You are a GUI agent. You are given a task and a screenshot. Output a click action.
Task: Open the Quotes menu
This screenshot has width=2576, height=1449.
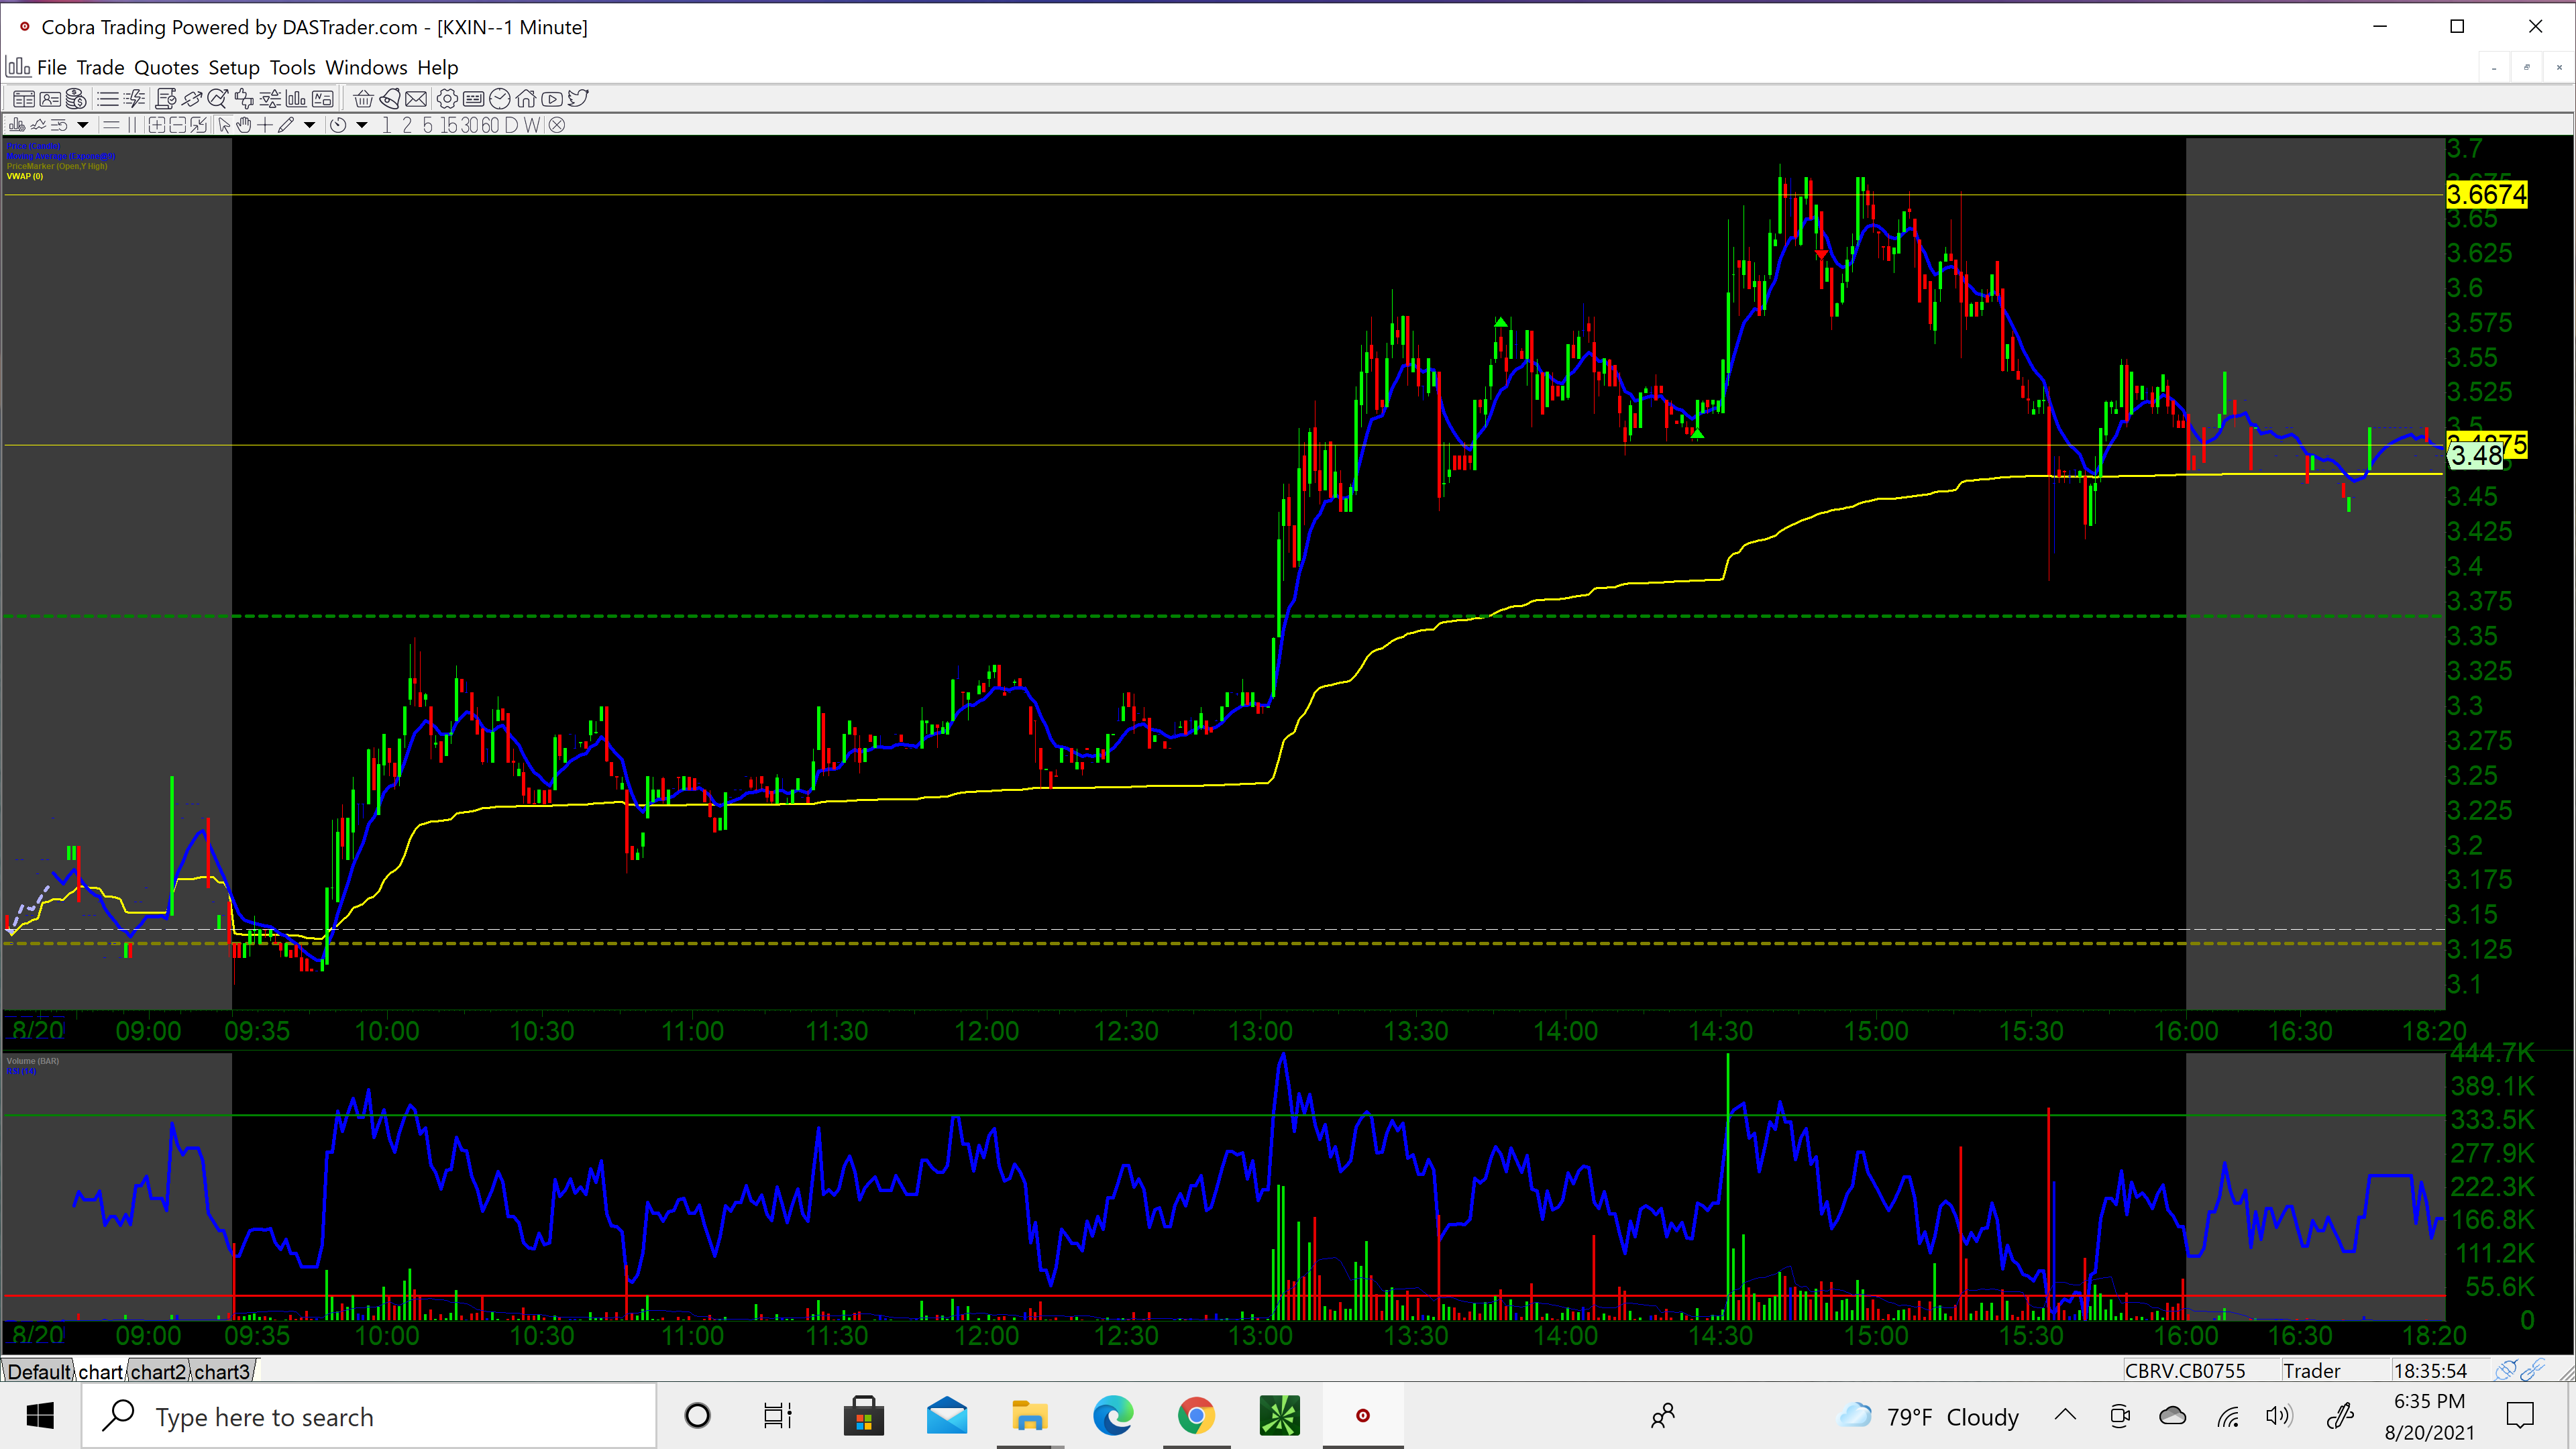click(x=166, y=67)
